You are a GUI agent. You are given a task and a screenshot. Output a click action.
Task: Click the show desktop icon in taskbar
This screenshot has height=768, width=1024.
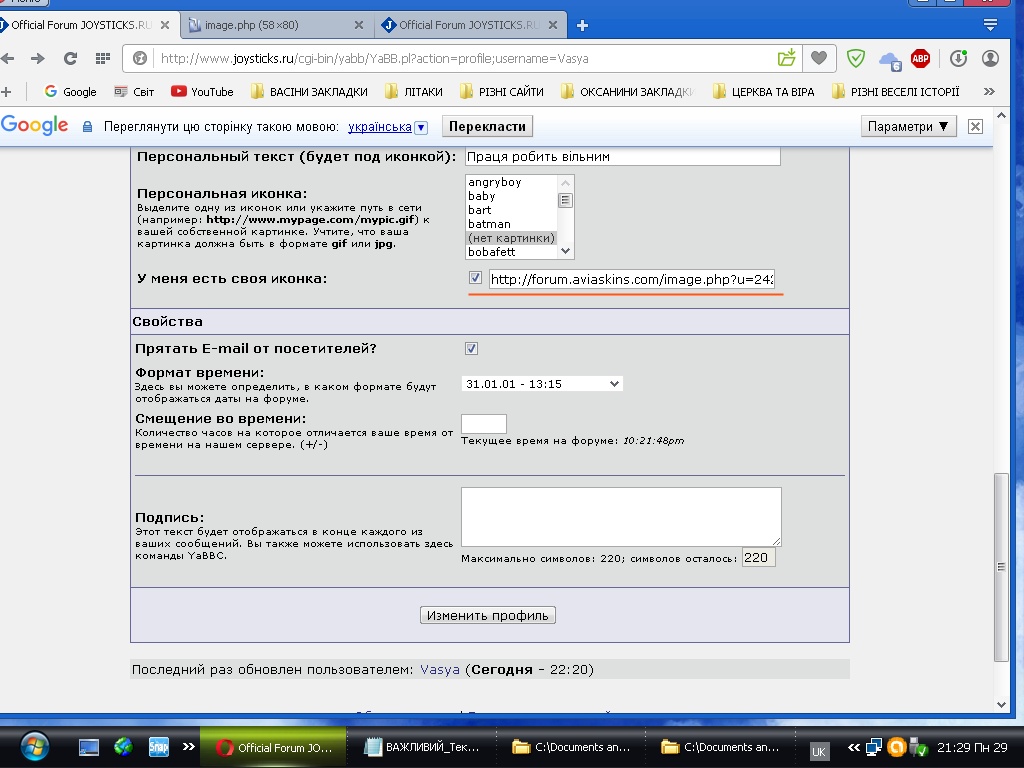coord(89,747)
